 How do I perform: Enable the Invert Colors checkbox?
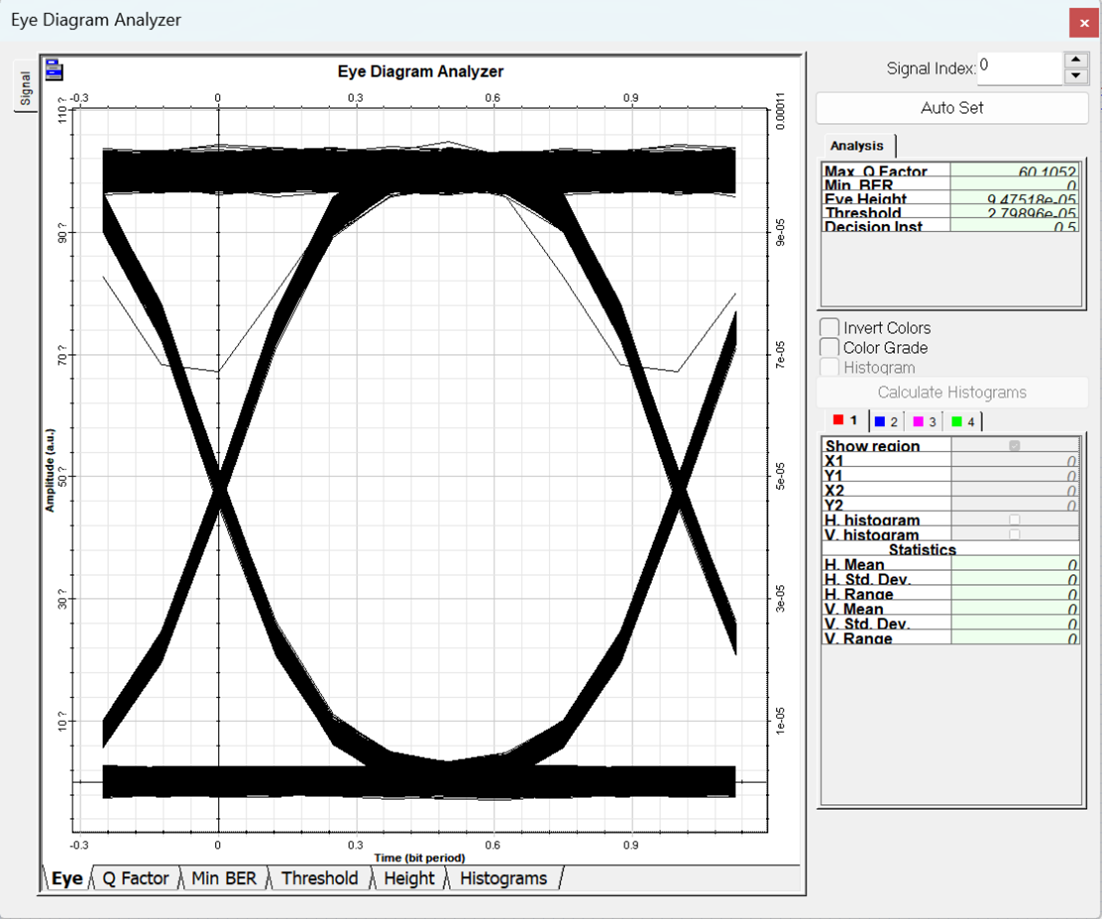tap(830, 328)
